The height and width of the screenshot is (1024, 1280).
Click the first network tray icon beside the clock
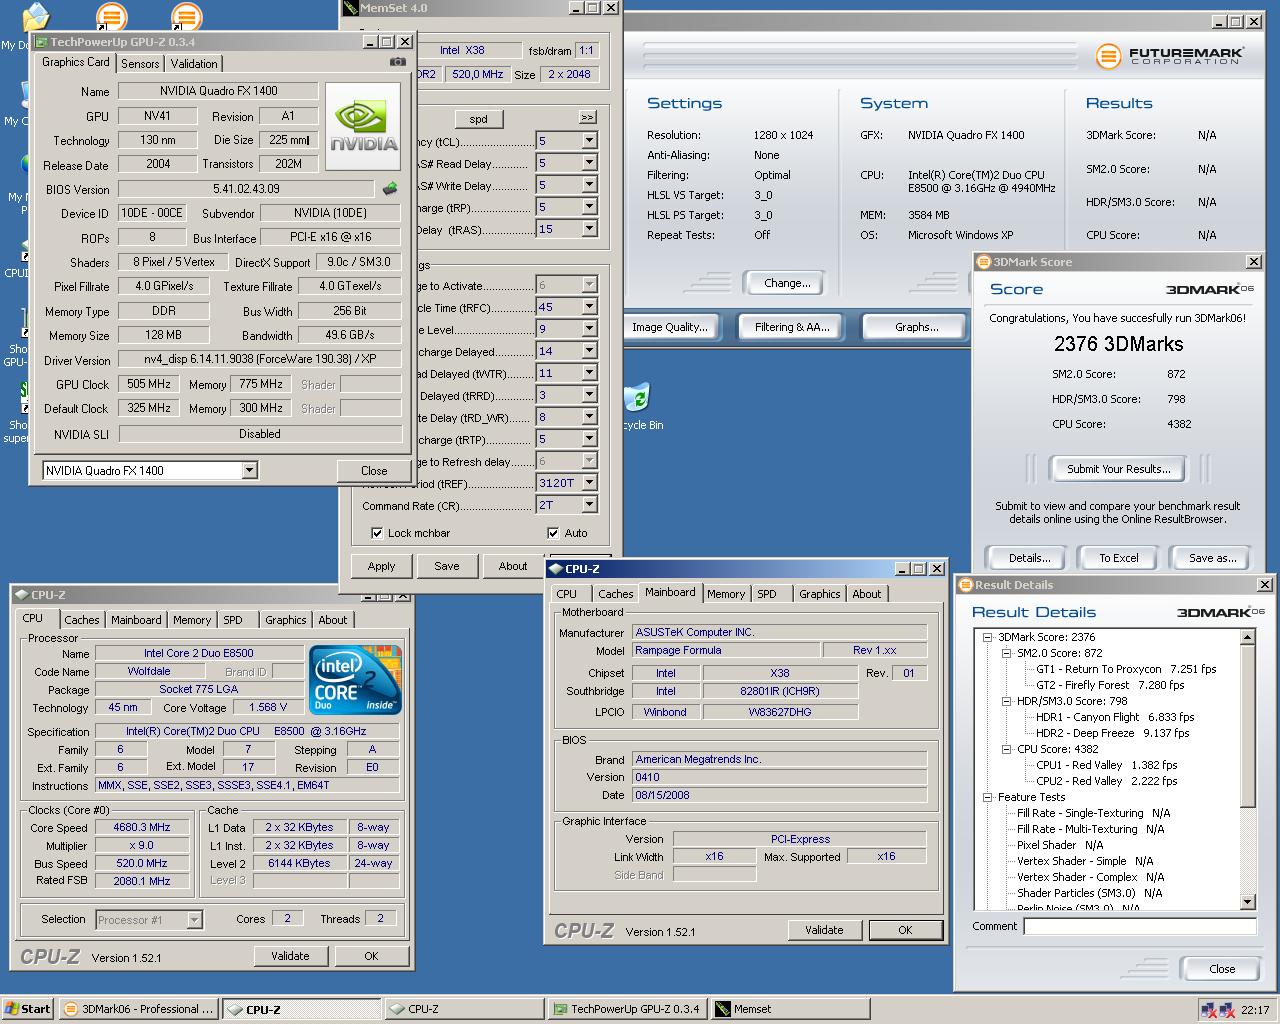[1209, 1010]
